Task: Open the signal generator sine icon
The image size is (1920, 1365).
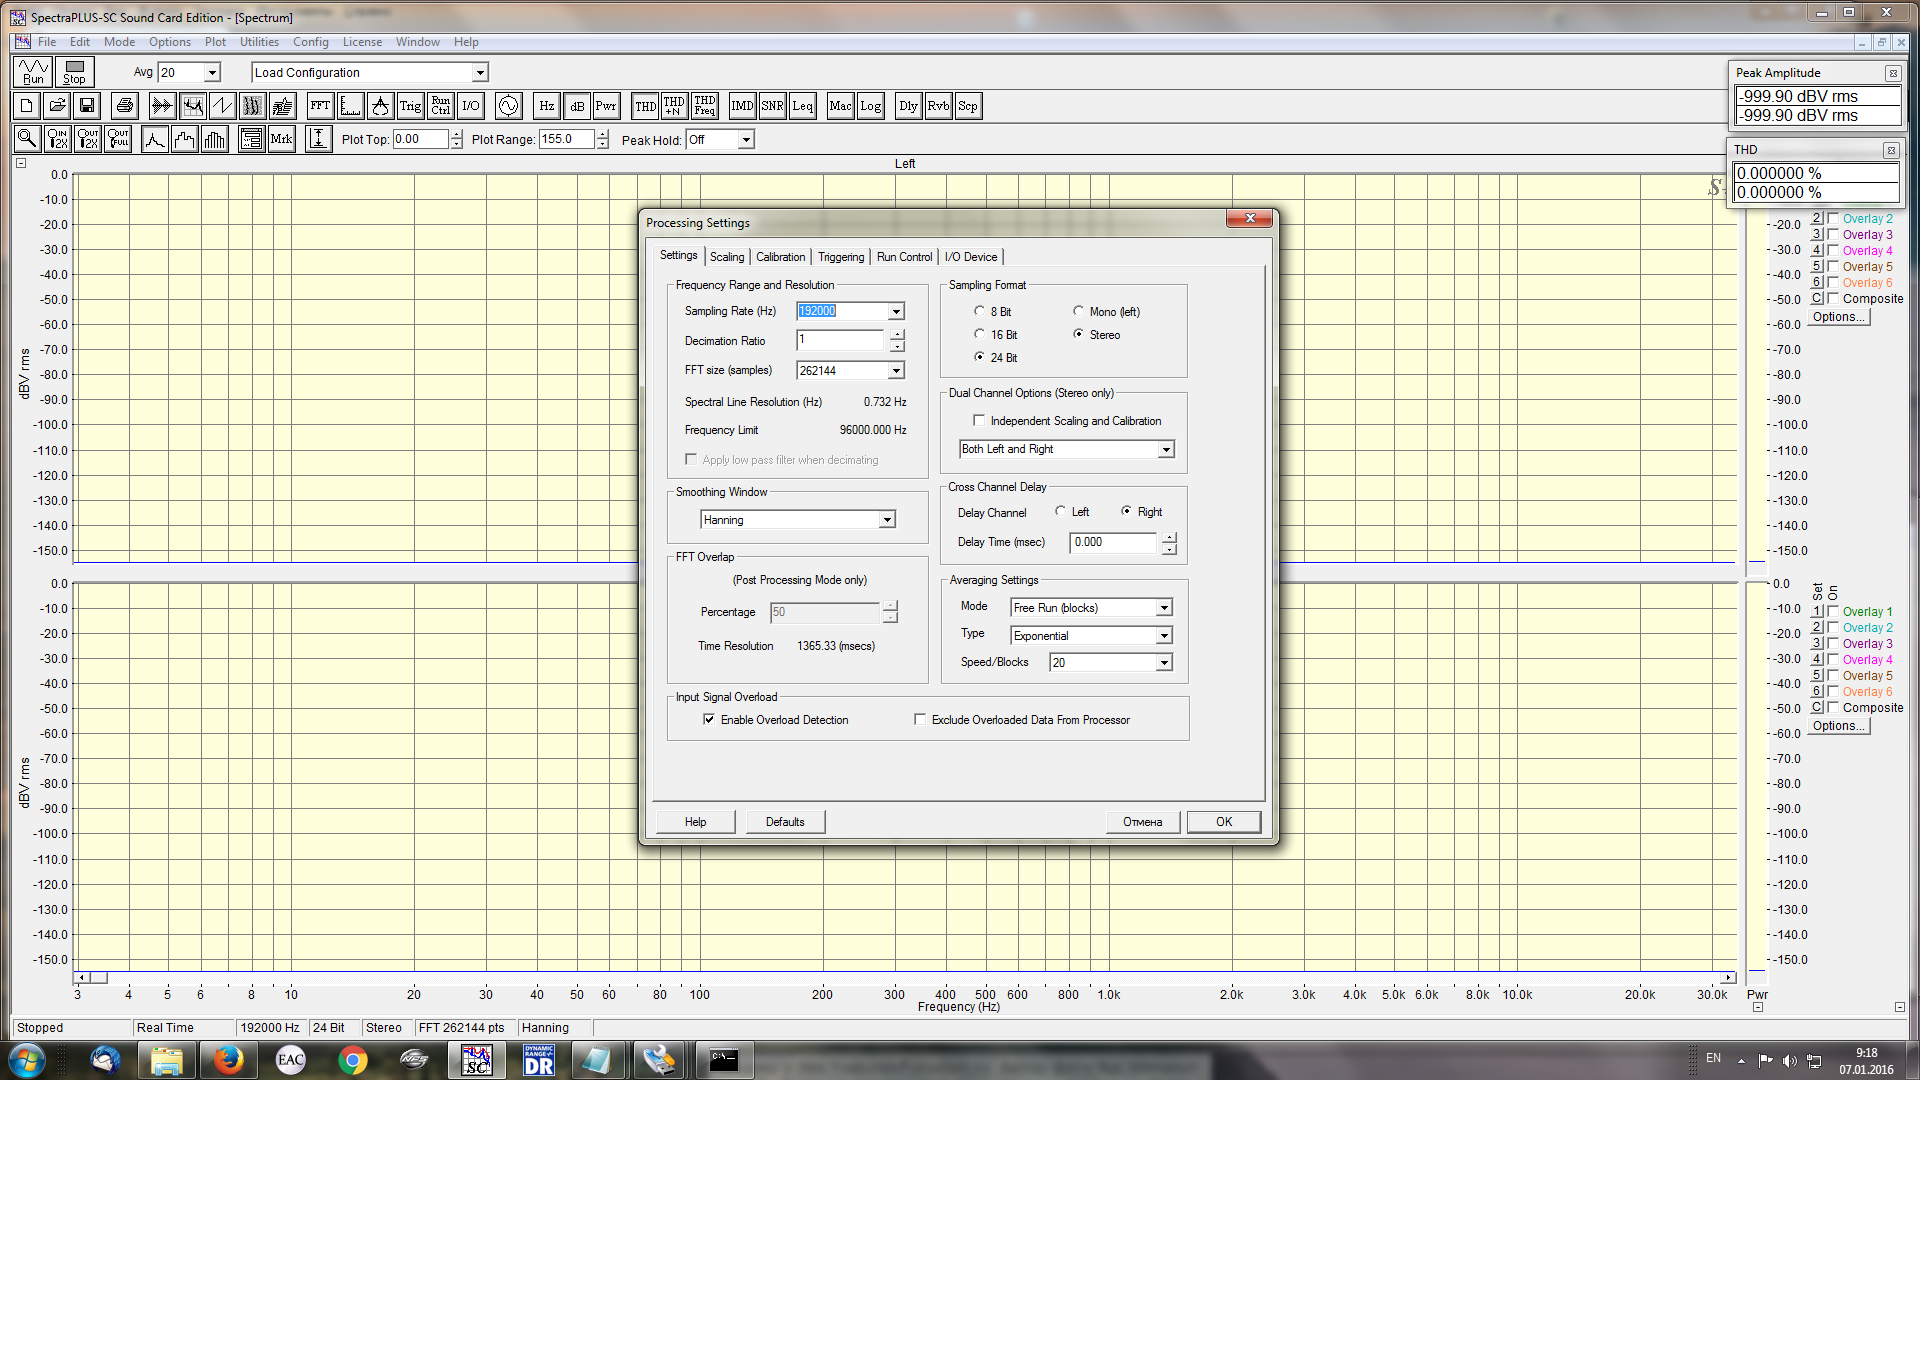Action: click(x=509, y=106)
